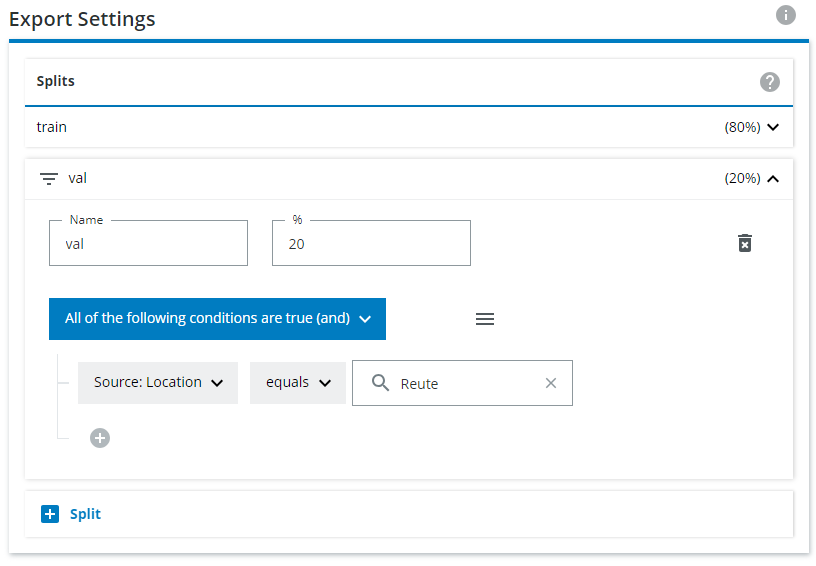The height and width of the screenshot is (566, 816).
Task: Select the train split label
Action: (52, 127)
